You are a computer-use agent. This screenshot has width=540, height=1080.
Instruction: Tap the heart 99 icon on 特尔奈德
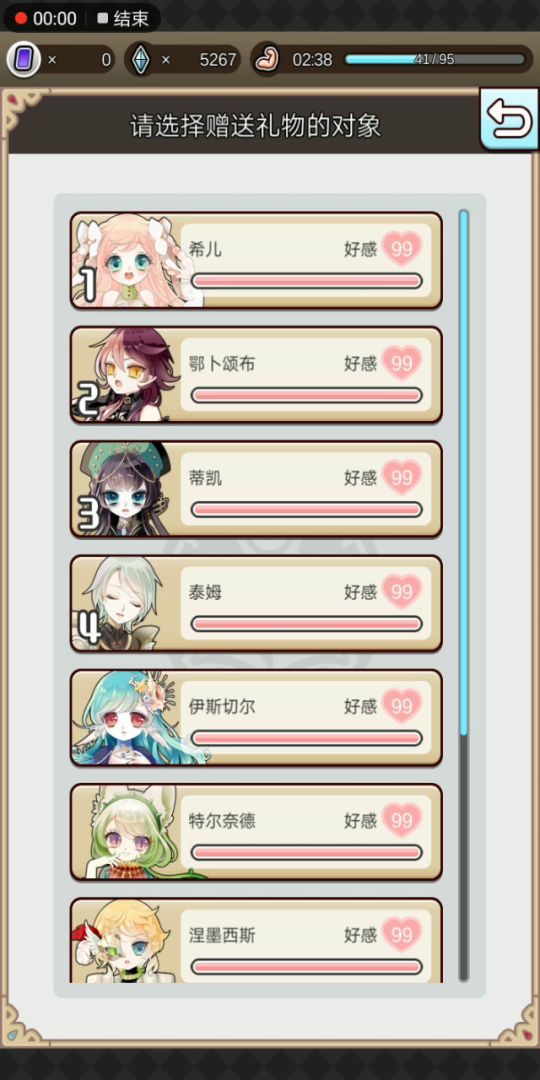point(402,820)
